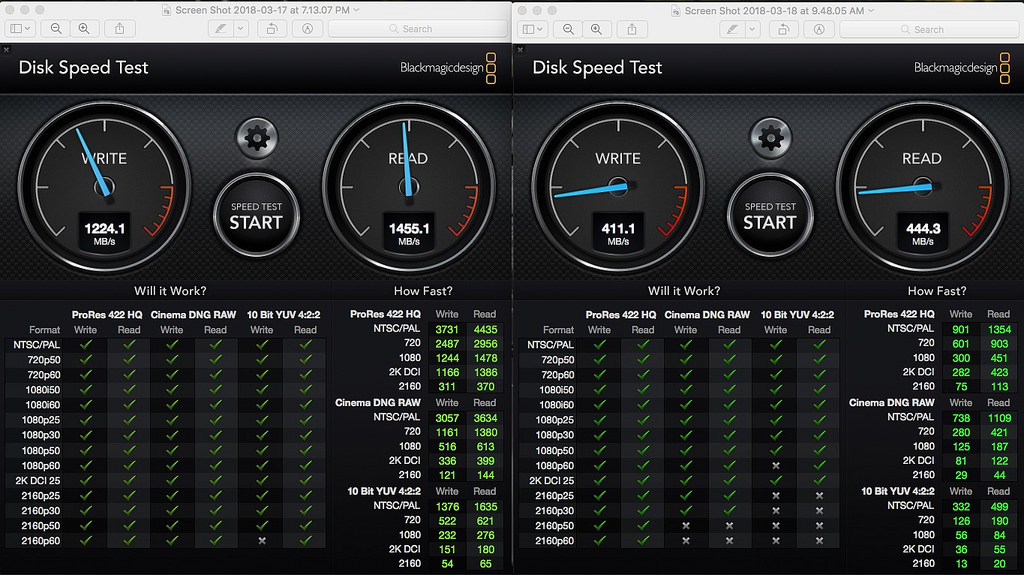
Task: Click the Highlight pen in left Preview window
Action: (x=221, y=29)
